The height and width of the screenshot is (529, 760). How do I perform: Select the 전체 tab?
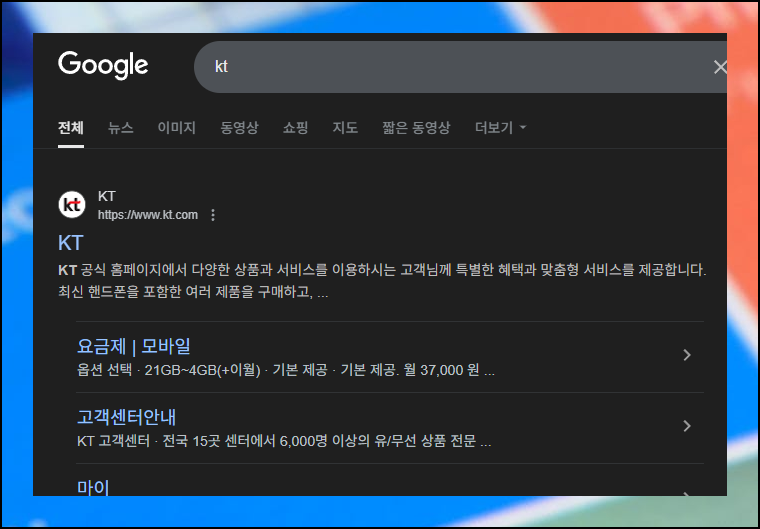71,128
